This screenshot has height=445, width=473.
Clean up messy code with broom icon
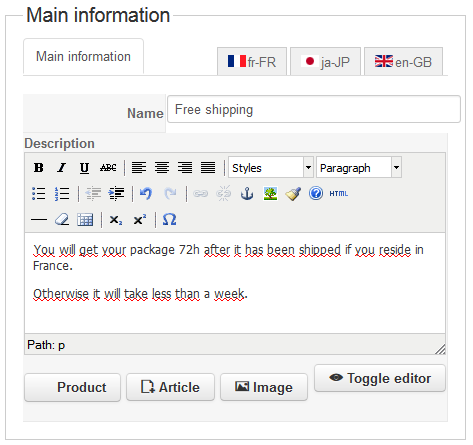[x=293, y=193]
